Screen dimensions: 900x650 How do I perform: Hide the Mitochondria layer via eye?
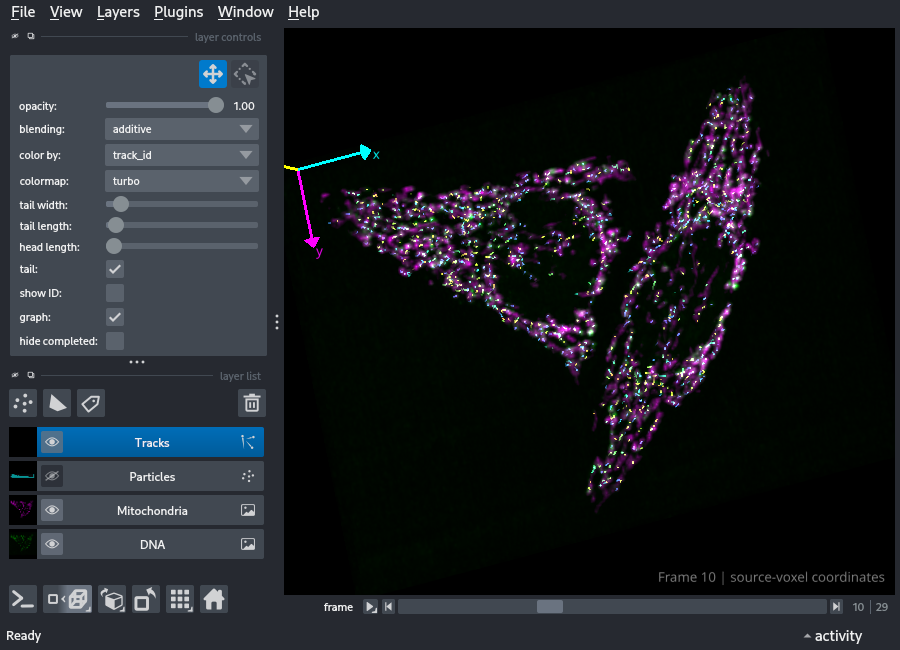(x=52, y=510)
